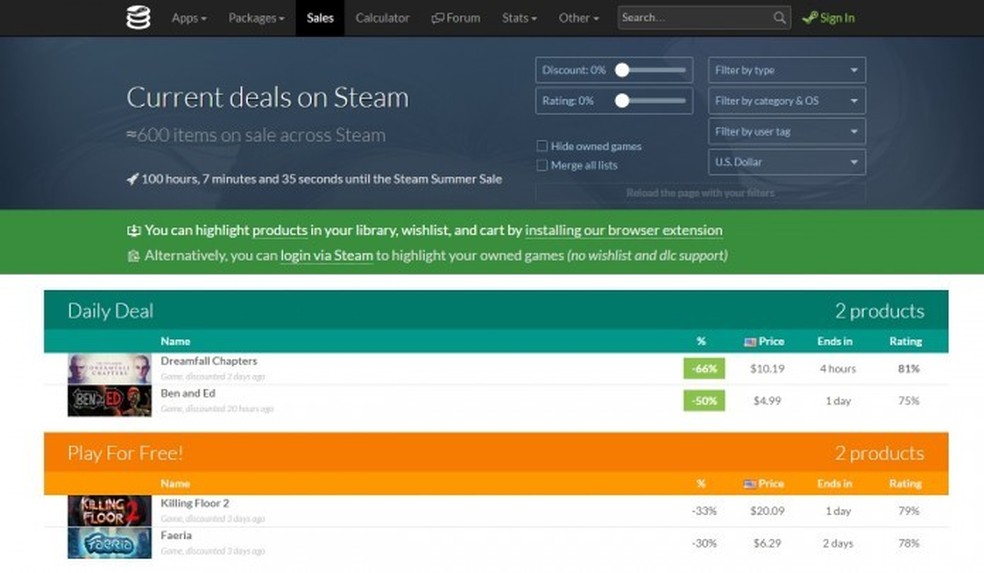Click the login via Steam link
The image size is (984, 573).
click(326, 255)
